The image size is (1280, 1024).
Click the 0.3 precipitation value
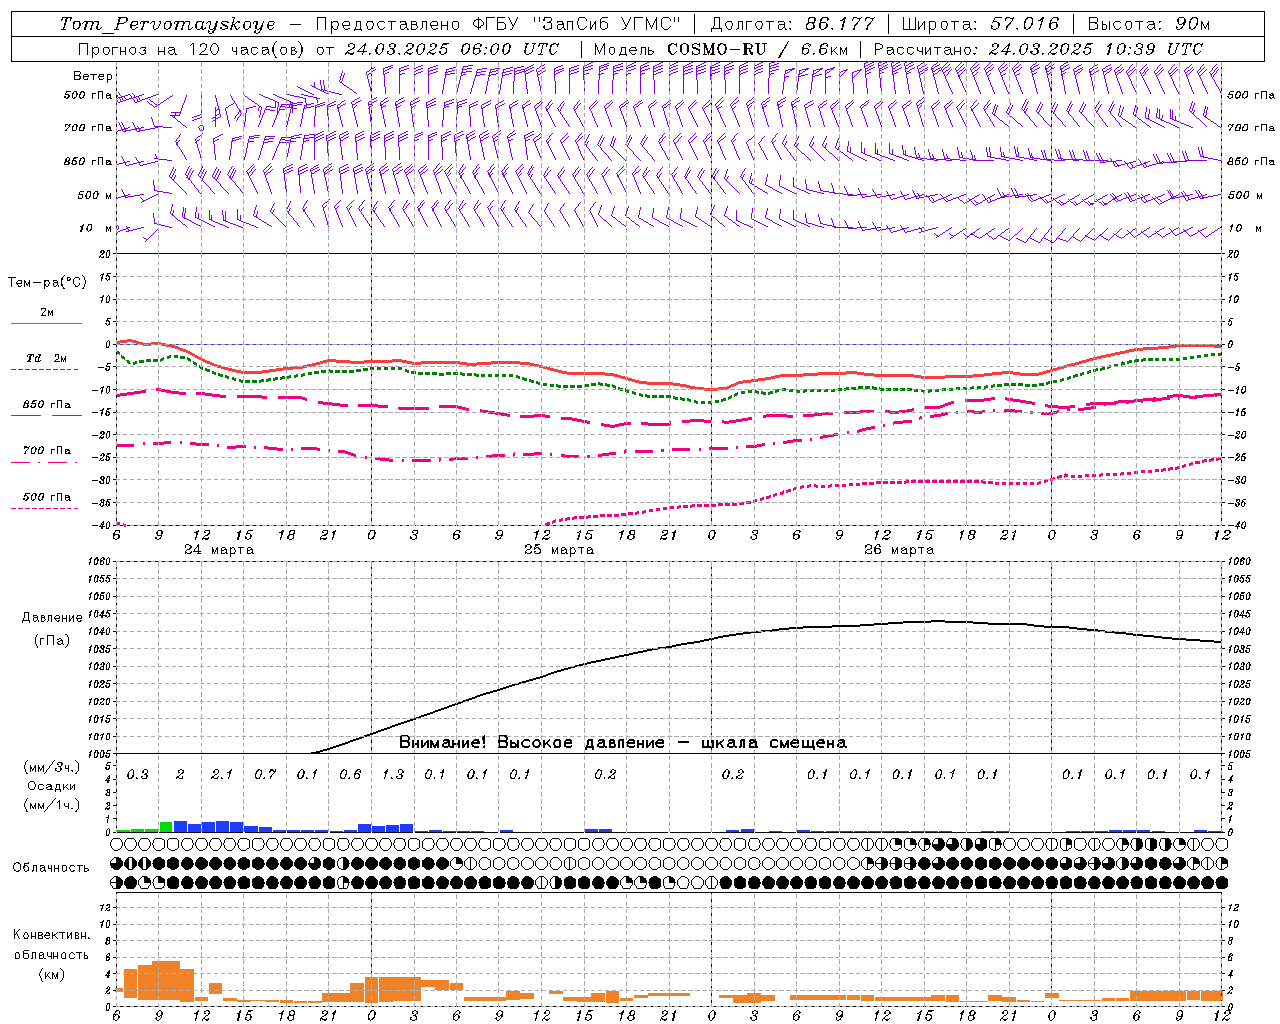(x=138, y=775)
